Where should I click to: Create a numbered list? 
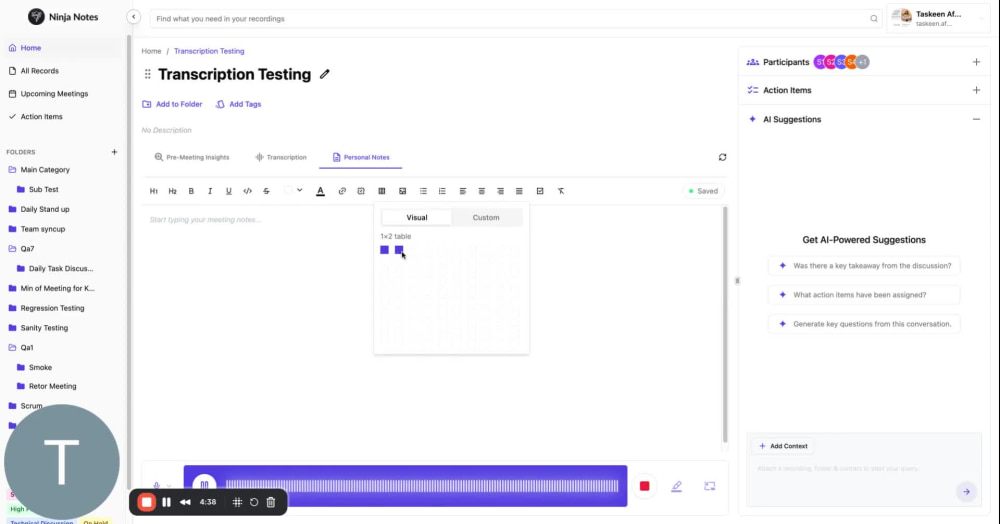pyautogui.click(x=442, y=191)
